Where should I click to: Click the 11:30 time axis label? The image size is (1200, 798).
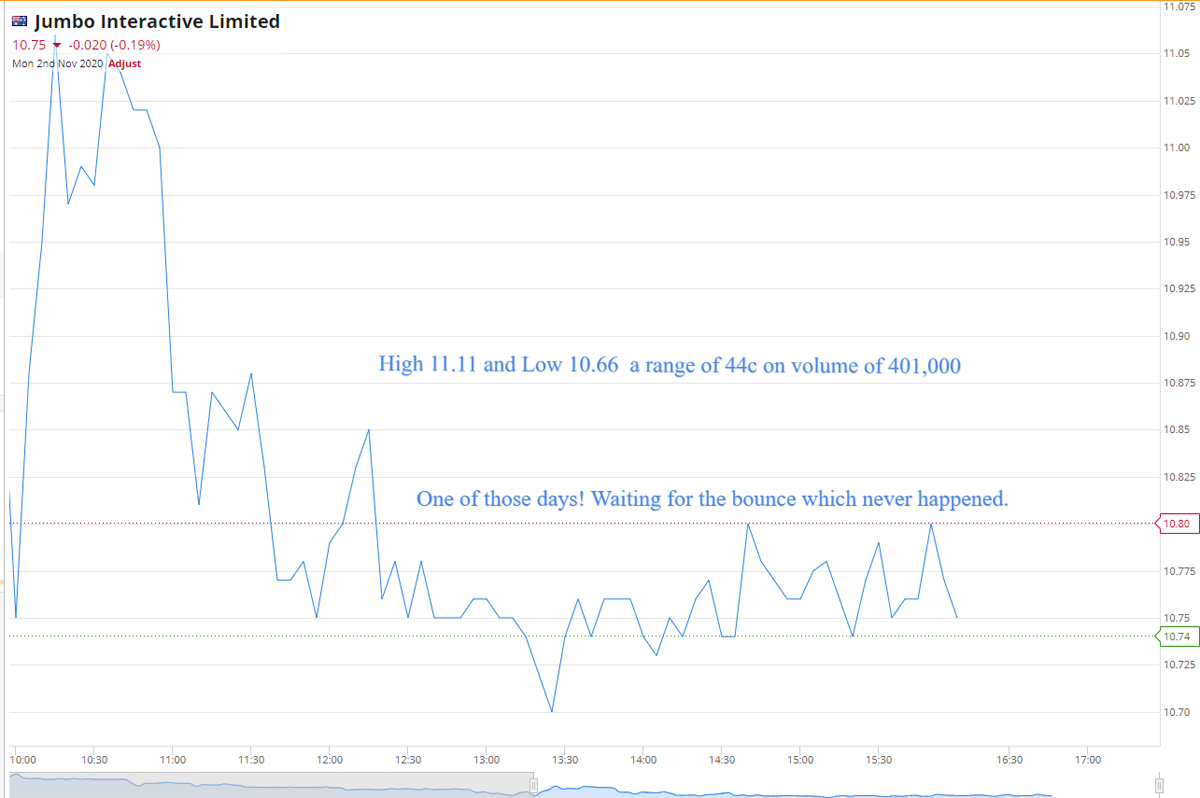pyautogui.click(x=251, y=759)
